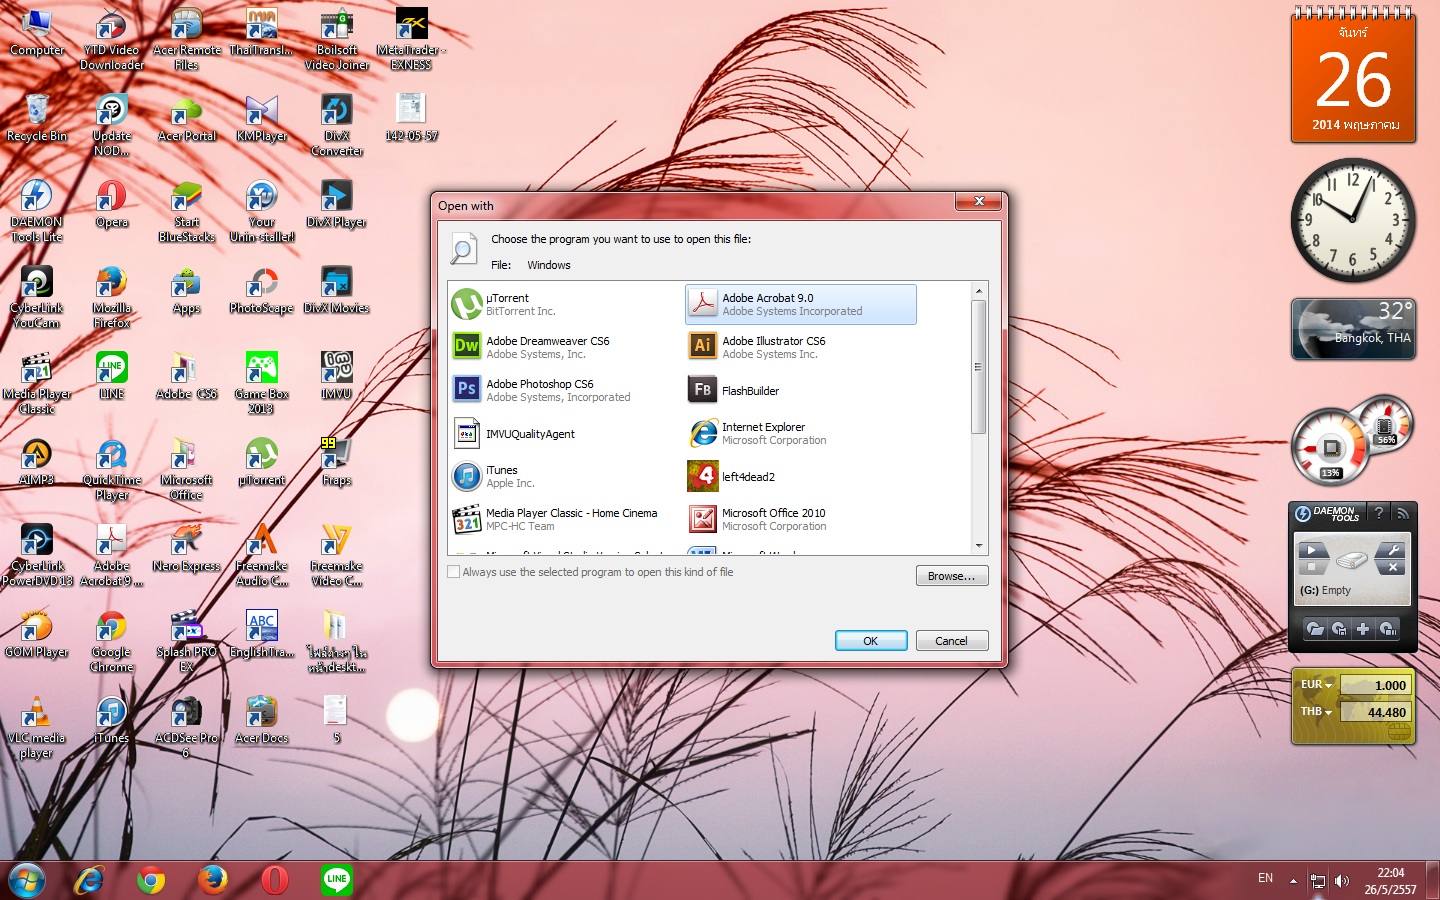This screenshot has height=900, width=1440.
Task: Select the Recycle Bin desktop icon
Action: tap(37, 117)
